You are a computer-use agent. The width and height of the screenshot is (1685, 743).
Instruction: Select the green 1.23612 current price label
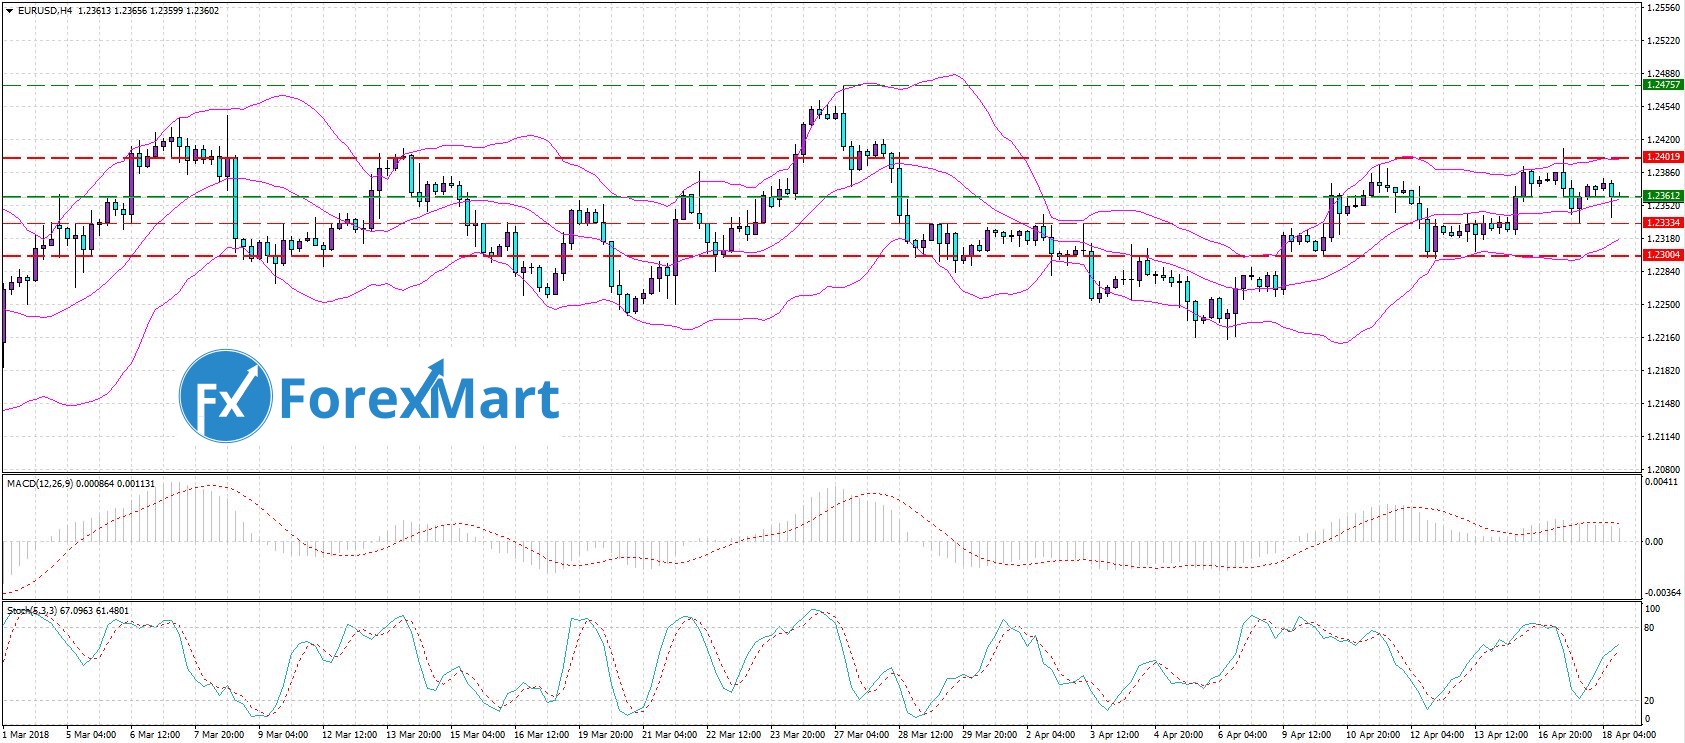click(1662, 196)
